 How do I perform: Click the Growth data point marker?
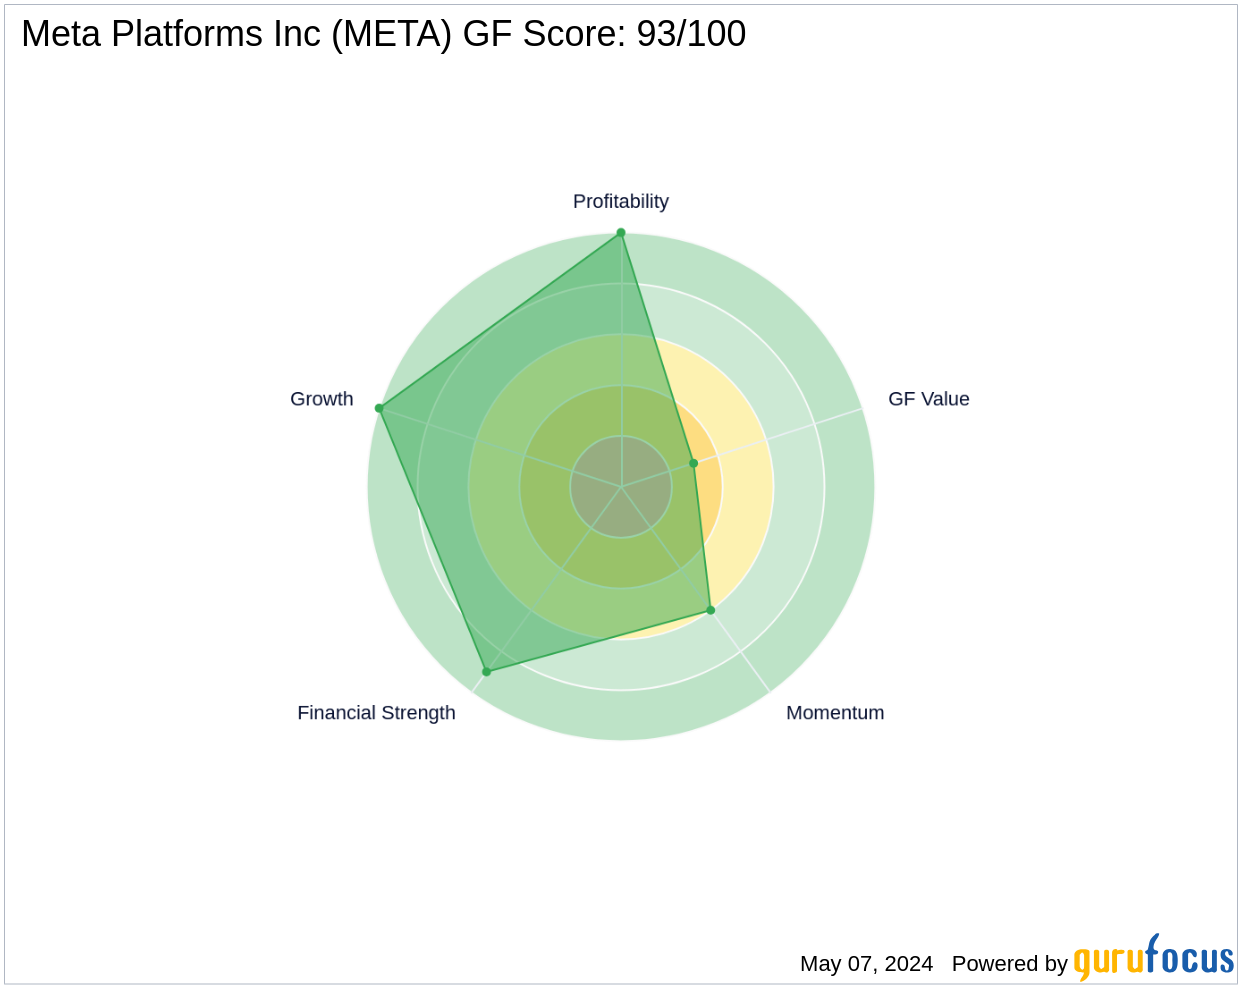pos(379,408)
